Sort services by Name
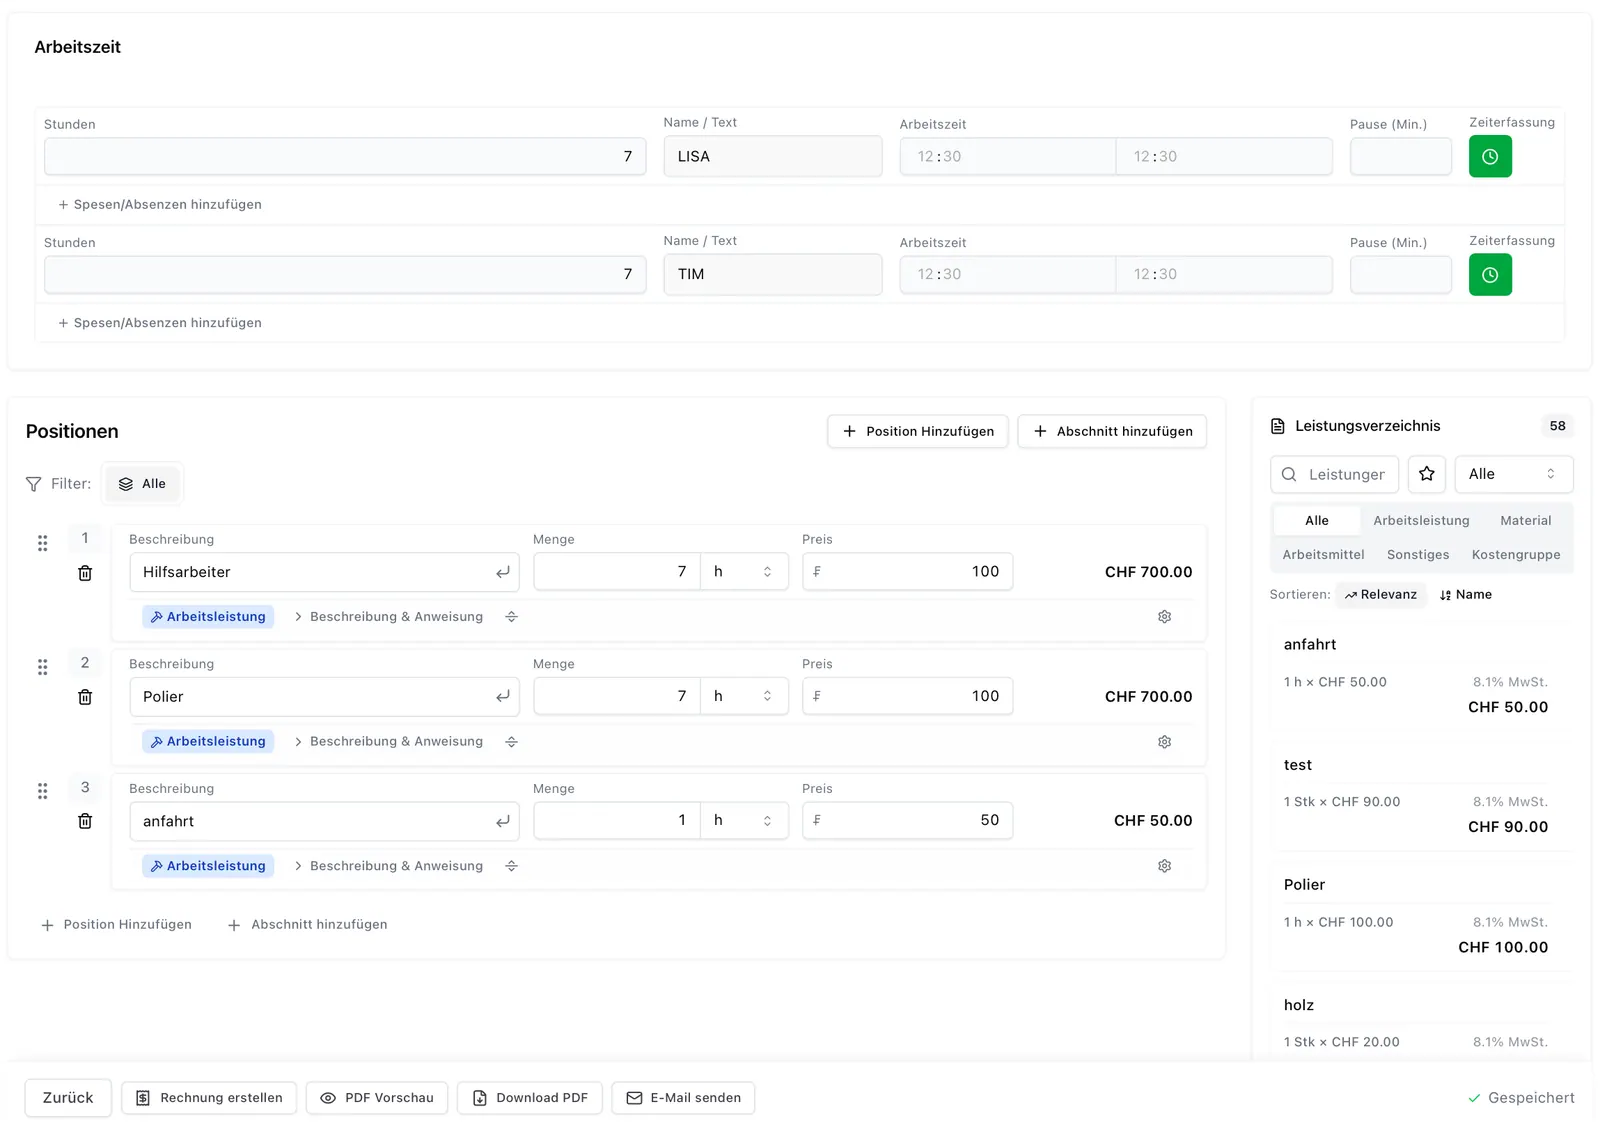 coord(1466,595)
